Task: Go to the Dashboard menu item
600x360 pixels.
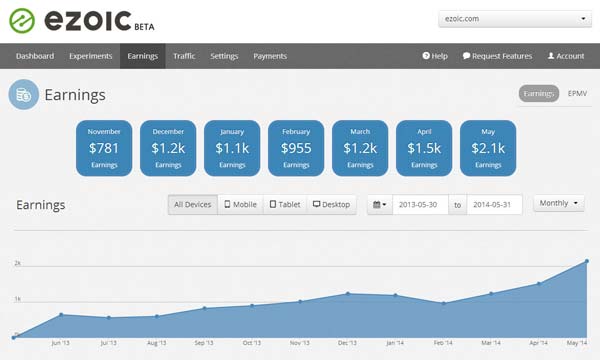Action: pyautogui.click(x=35, y=56)
